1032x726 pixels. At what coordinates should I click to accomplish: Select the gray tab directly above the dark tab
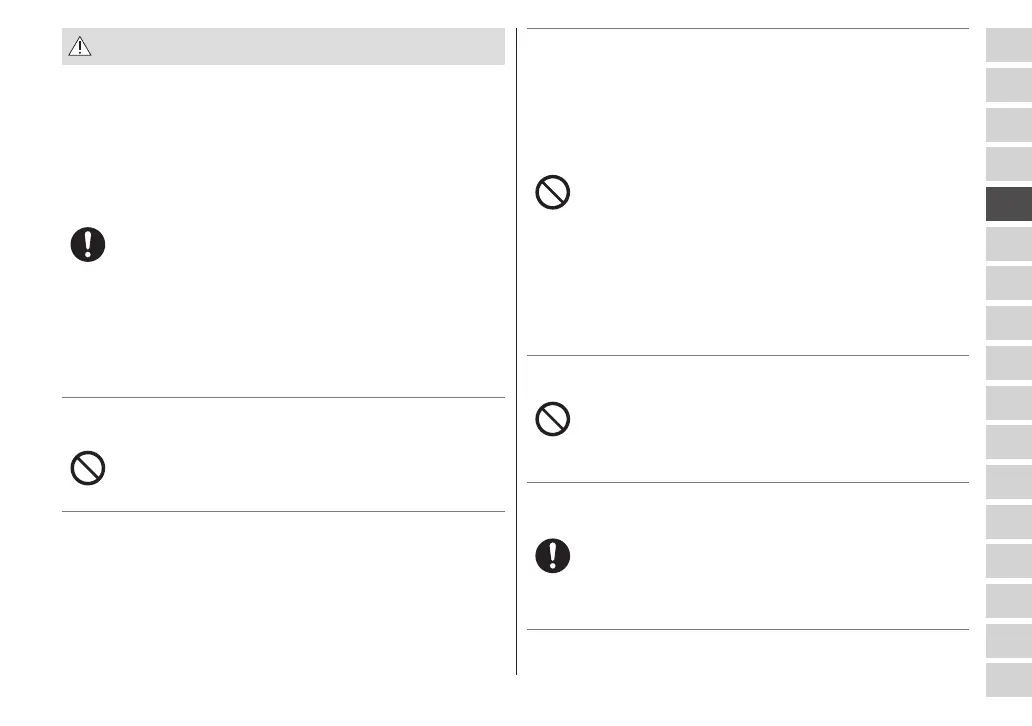pyautogui.click(x=1008, y=164)
